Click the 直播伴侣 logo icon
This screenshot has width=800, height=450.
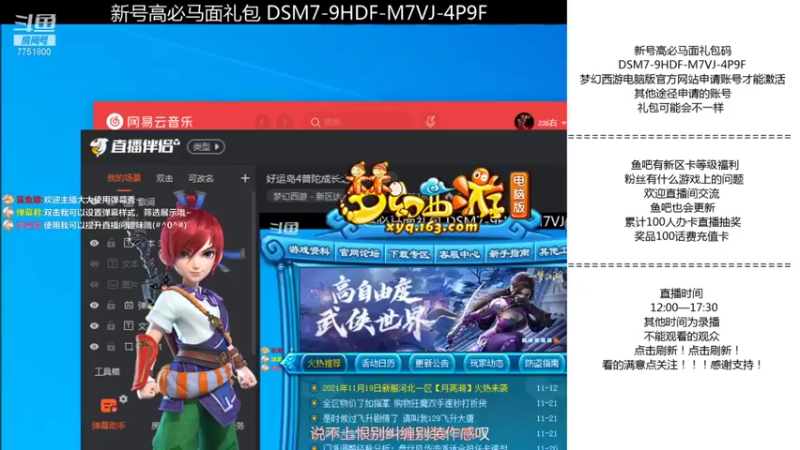click(98, 147)
